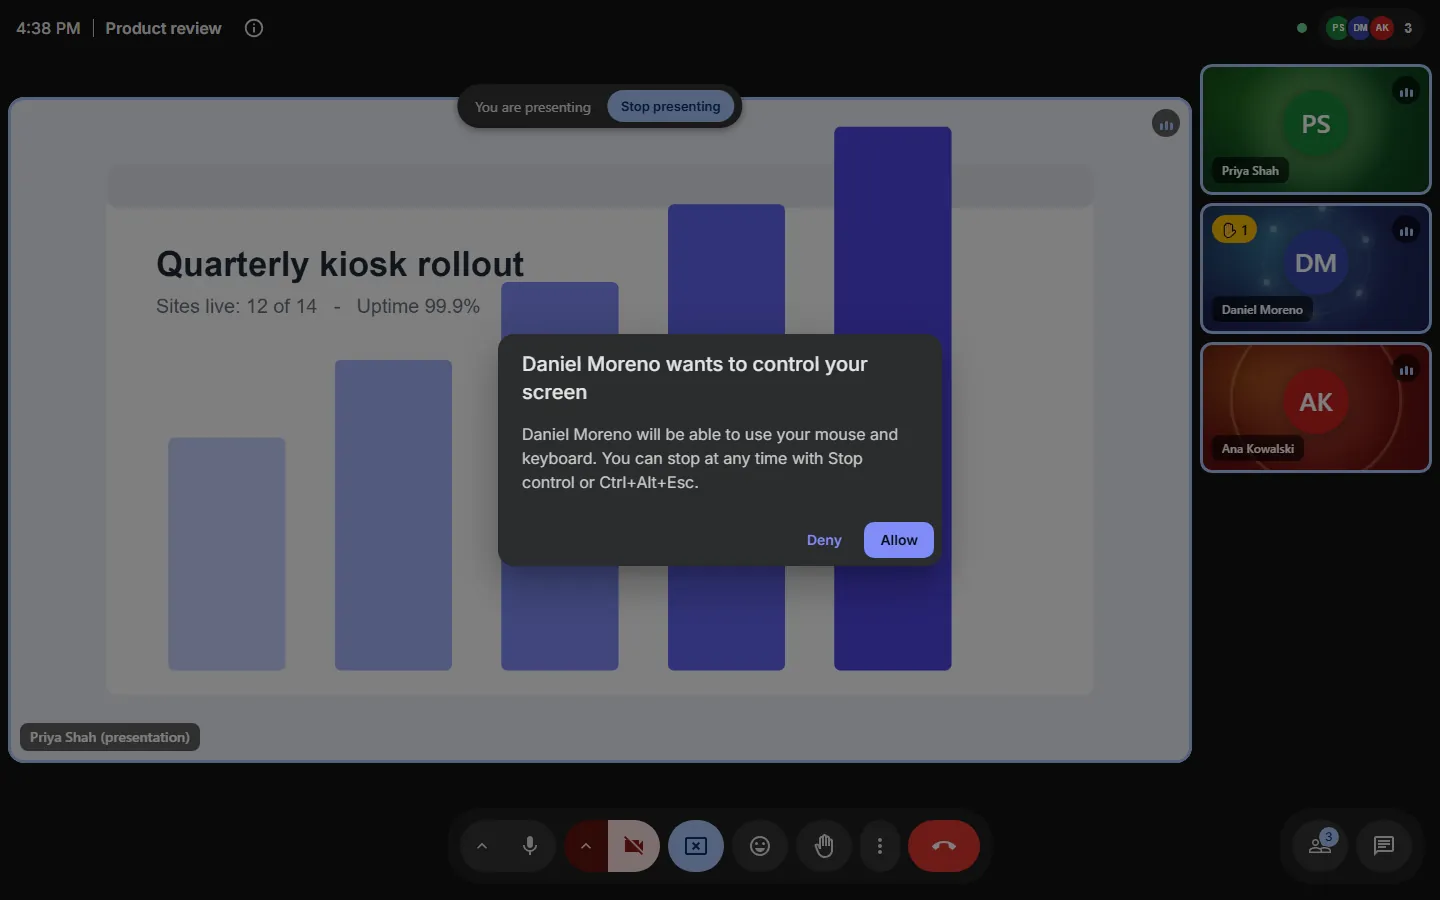
Task: Deny the screen control request
Action: point(824,540)
